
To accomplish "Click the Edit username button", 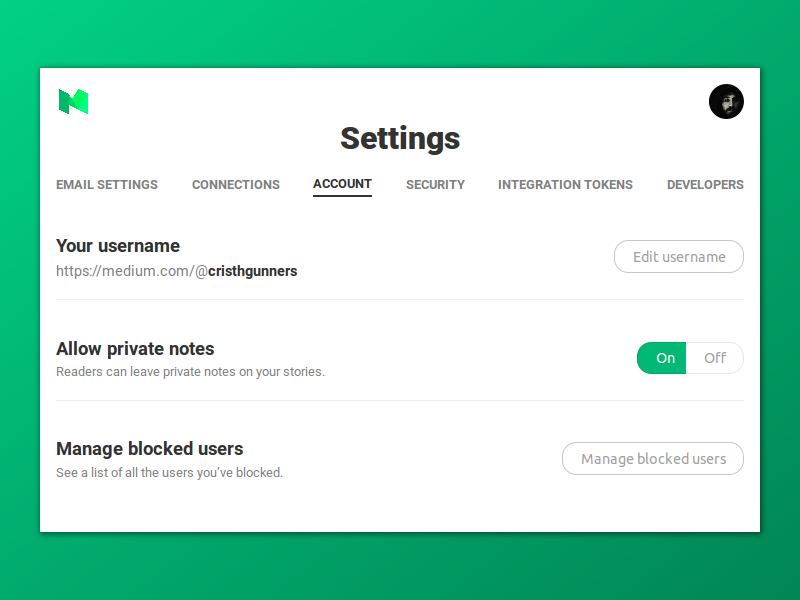I will 679,257.
